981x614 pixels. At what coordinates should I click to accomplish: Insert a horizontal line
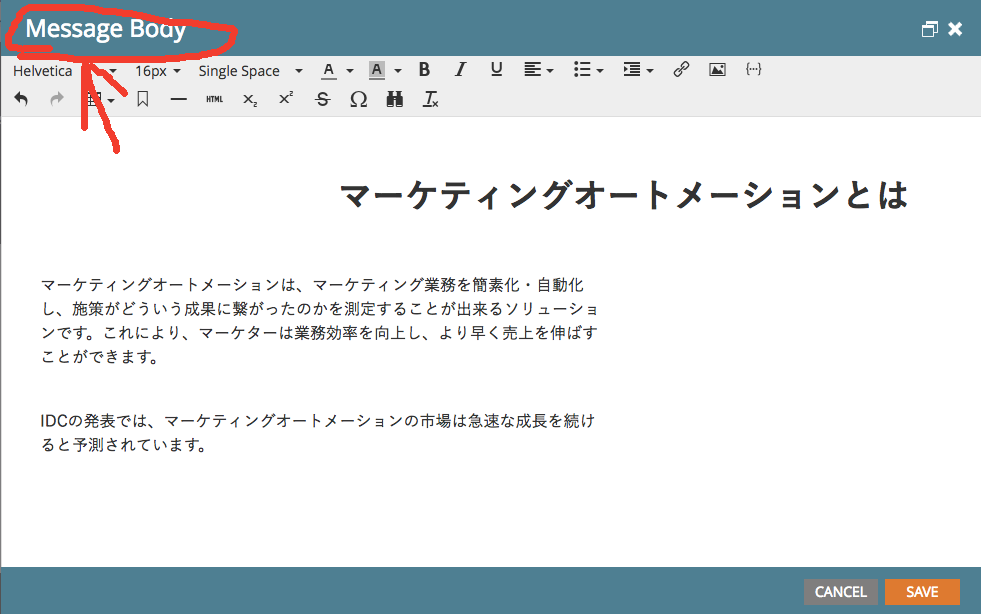pos(179,99)
